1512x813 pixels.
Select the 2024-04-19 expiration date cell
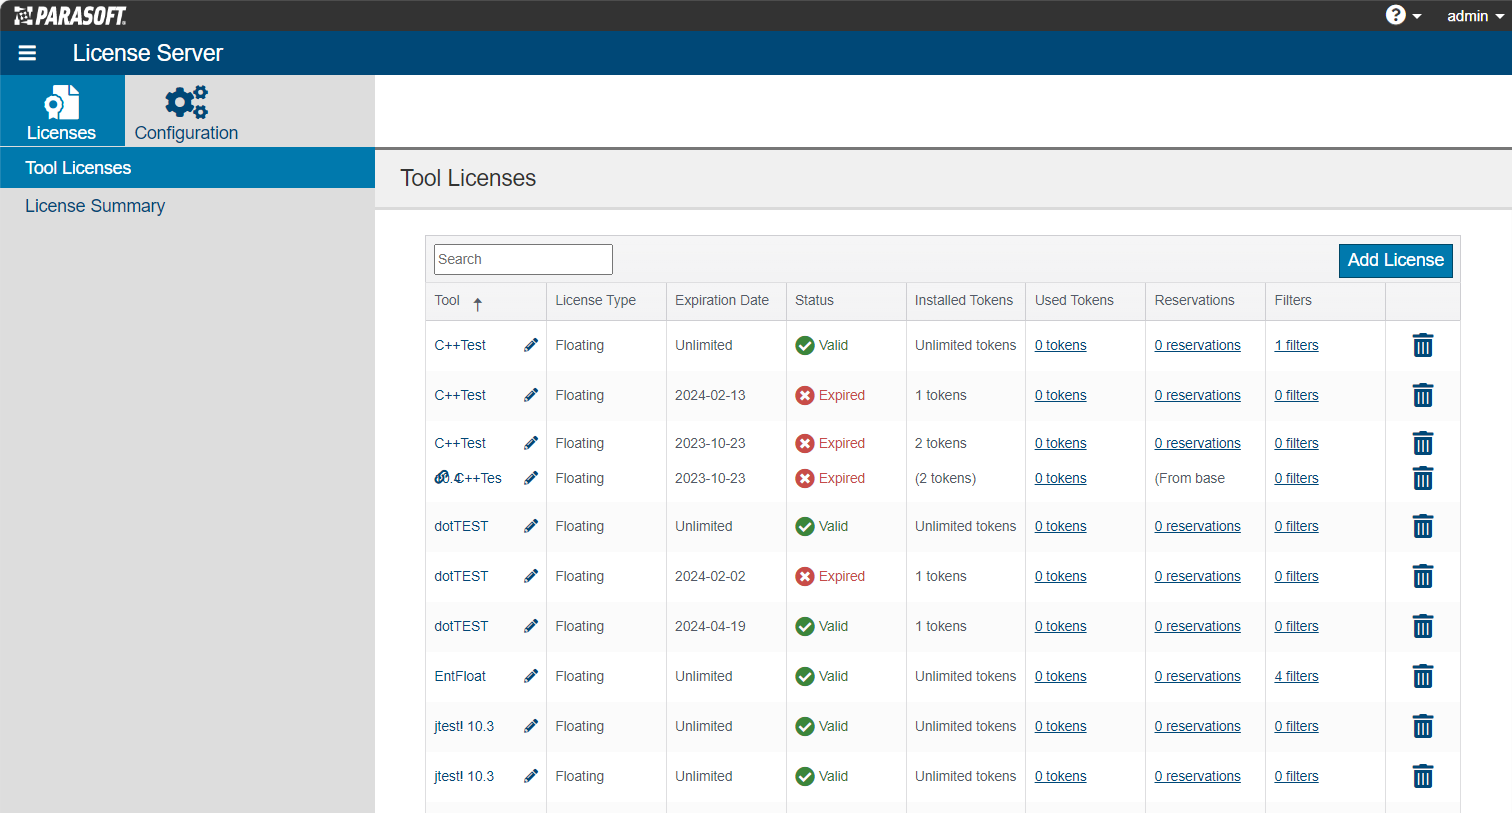[710, 626]
